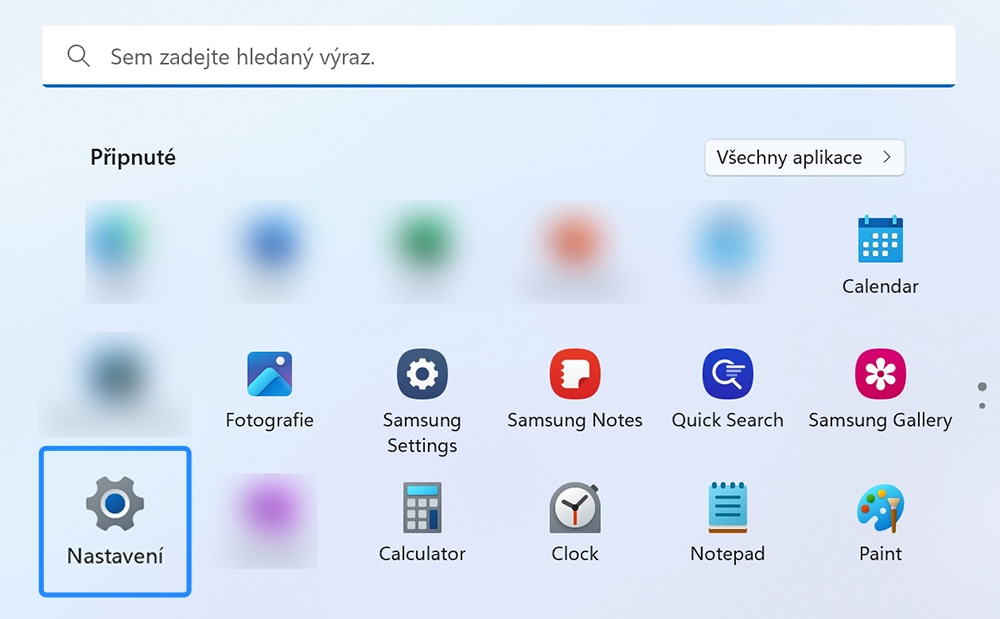Open the Samsung Settings app
The image size is (1000, 619).
(x=422, y=374)
